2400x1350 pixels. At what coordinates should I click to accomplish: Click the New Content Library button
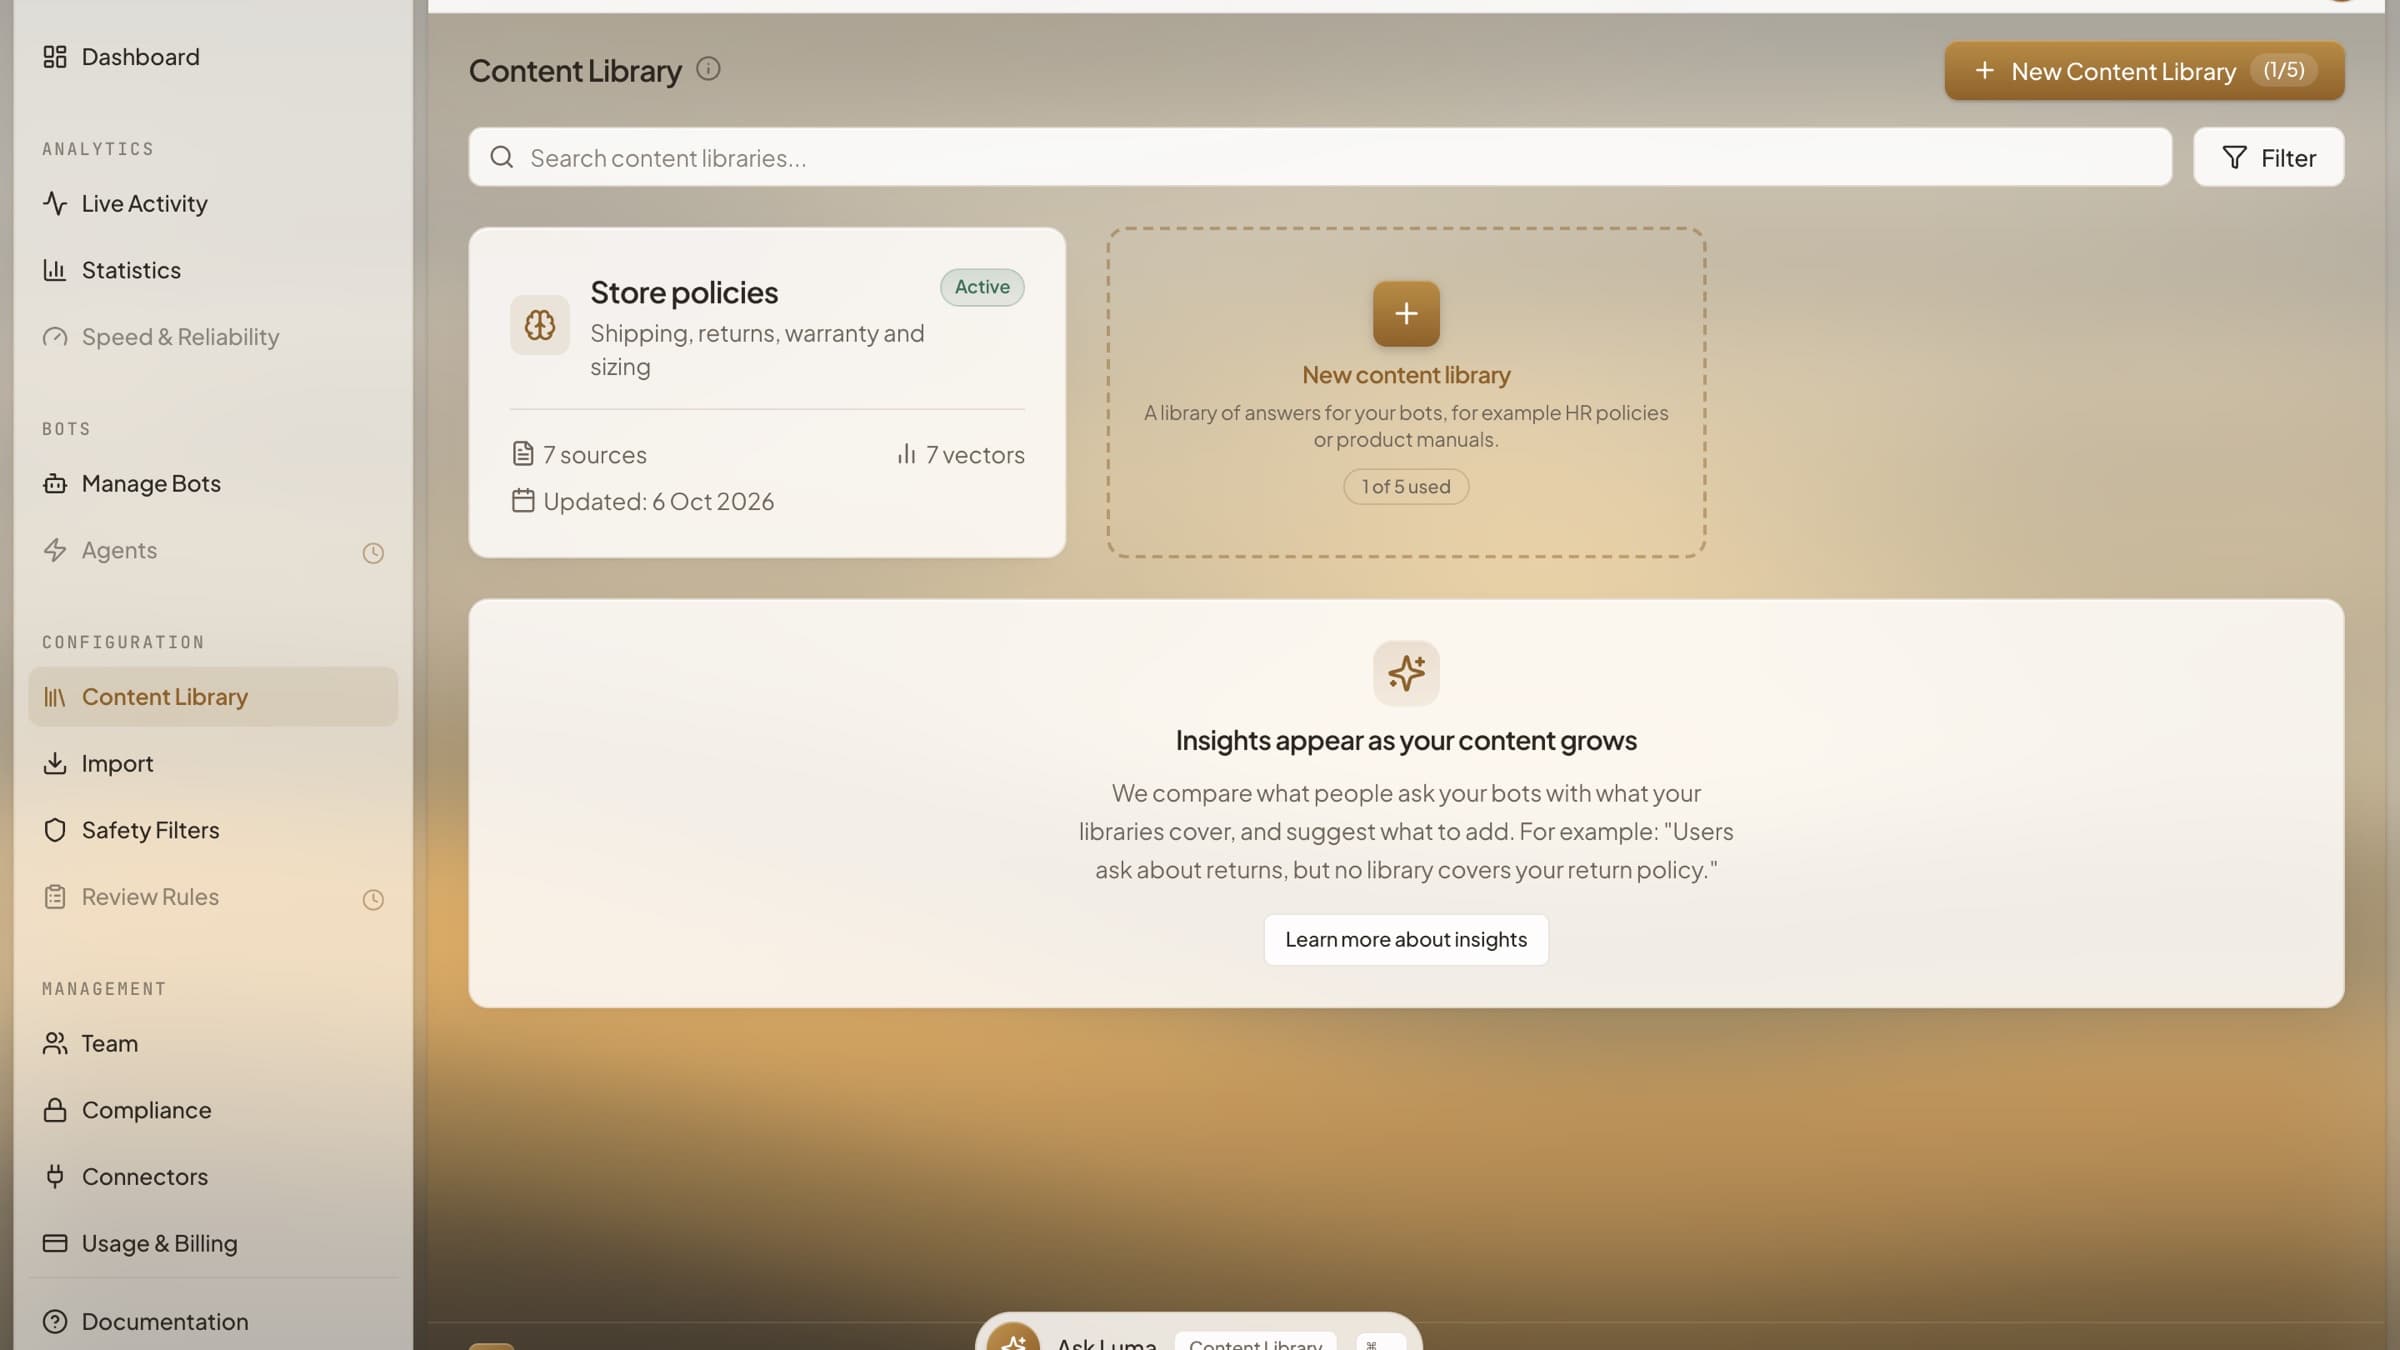2144,71
